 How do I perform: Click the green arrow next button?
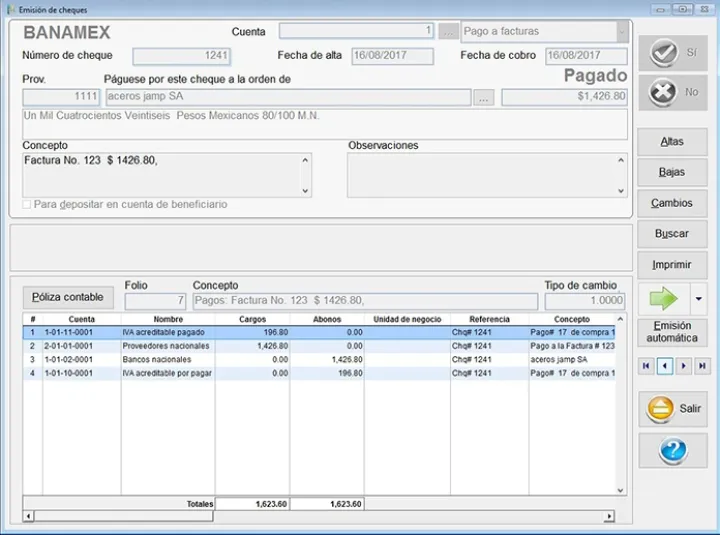(x=662, y=298)
